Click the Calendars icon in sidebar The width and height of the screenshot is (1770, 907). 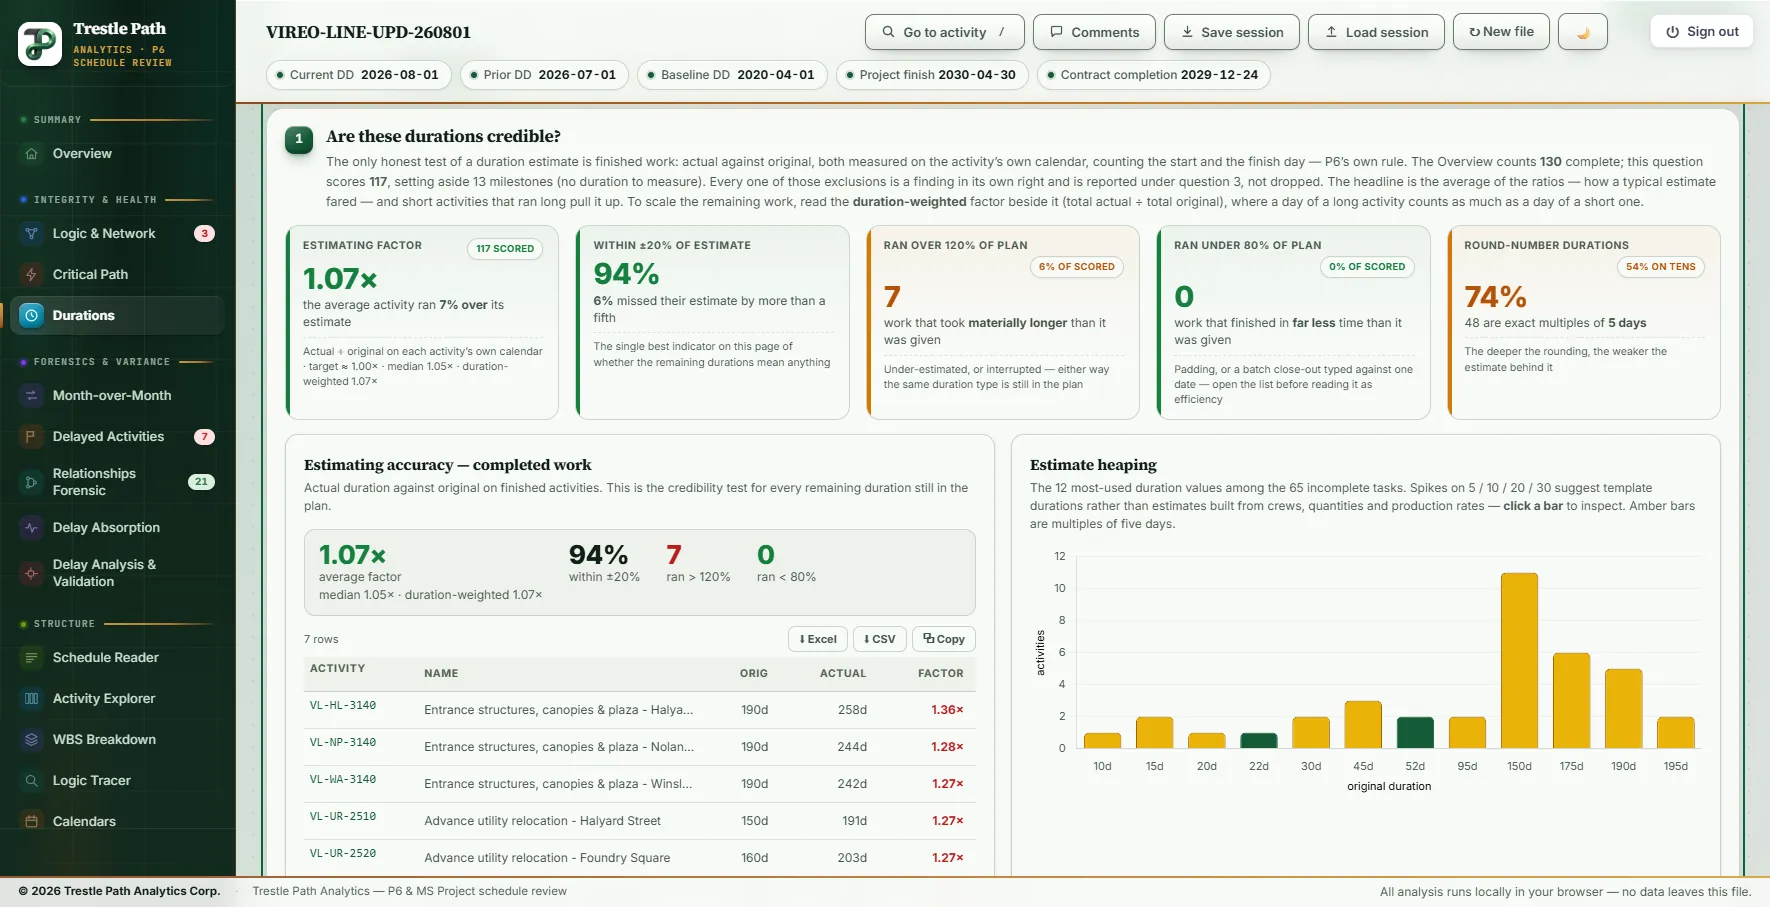coord(31,822)
